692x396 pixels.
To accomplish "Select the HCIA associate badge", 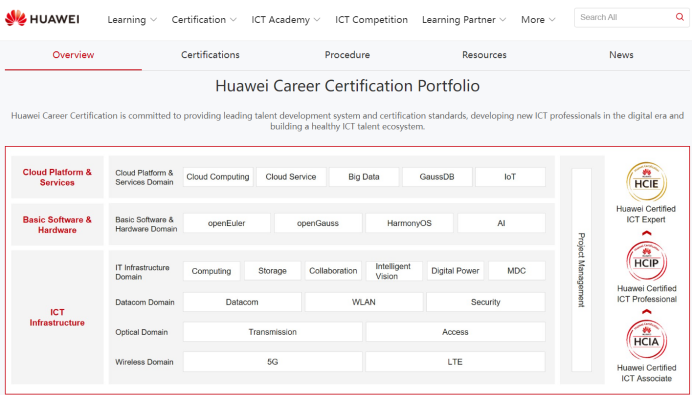I will tap(646, 340).
